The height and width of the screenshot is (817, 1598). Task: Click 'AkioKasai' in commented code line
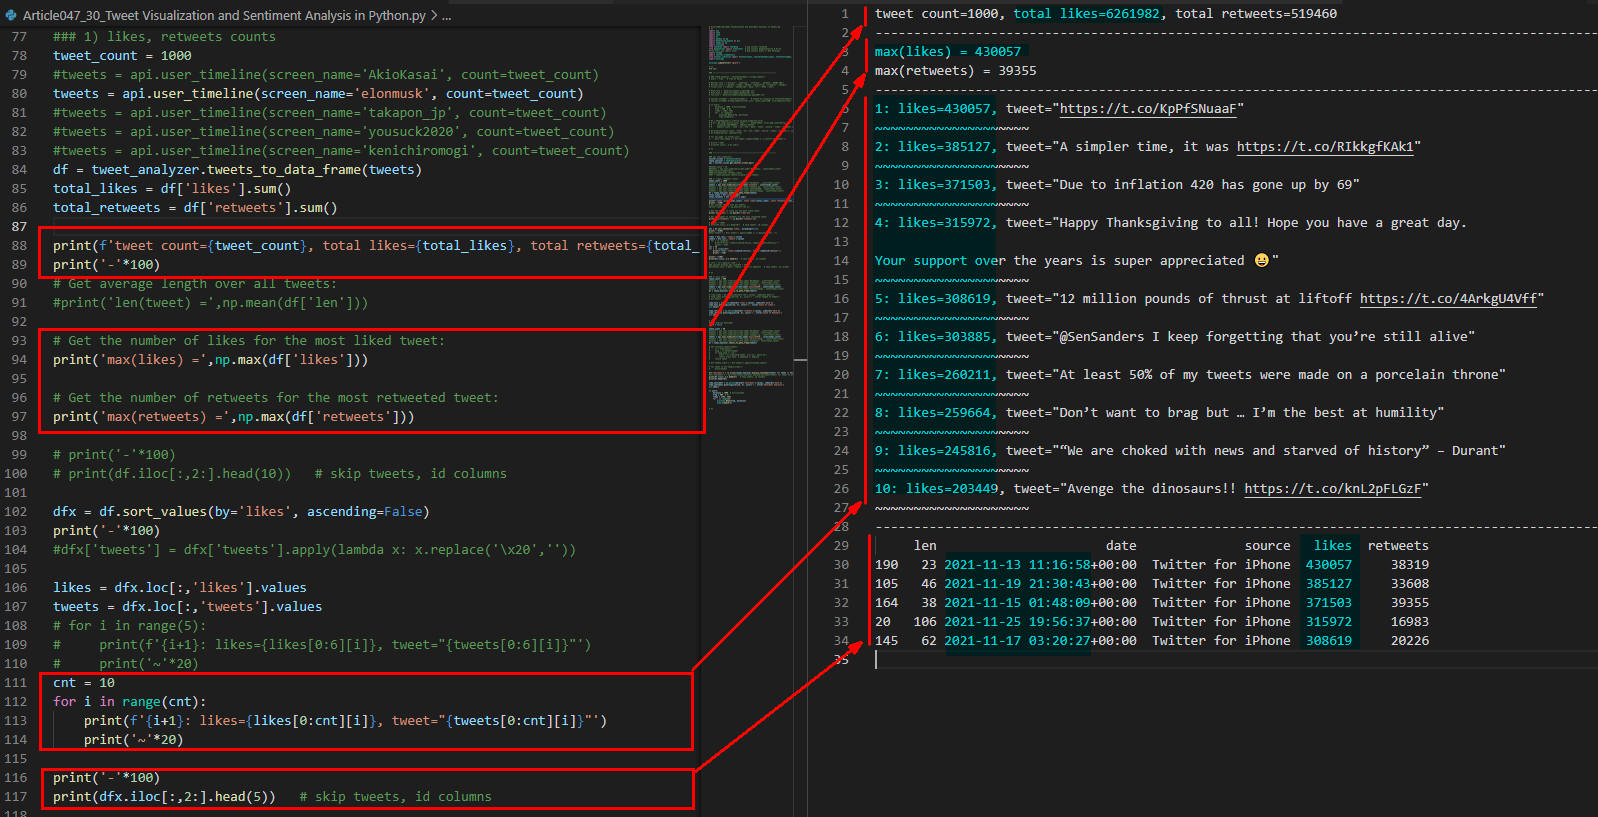coord(403,74)
